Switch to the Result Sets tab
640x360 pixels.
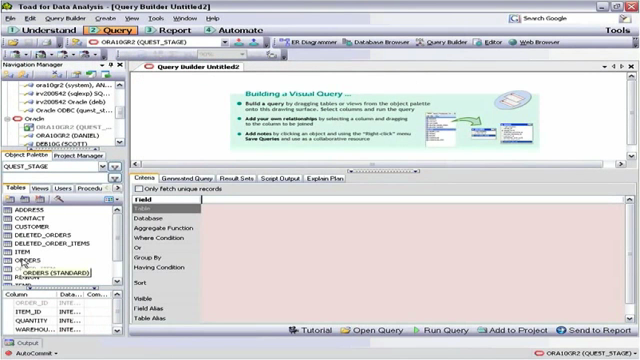click(x=236, y=178)
